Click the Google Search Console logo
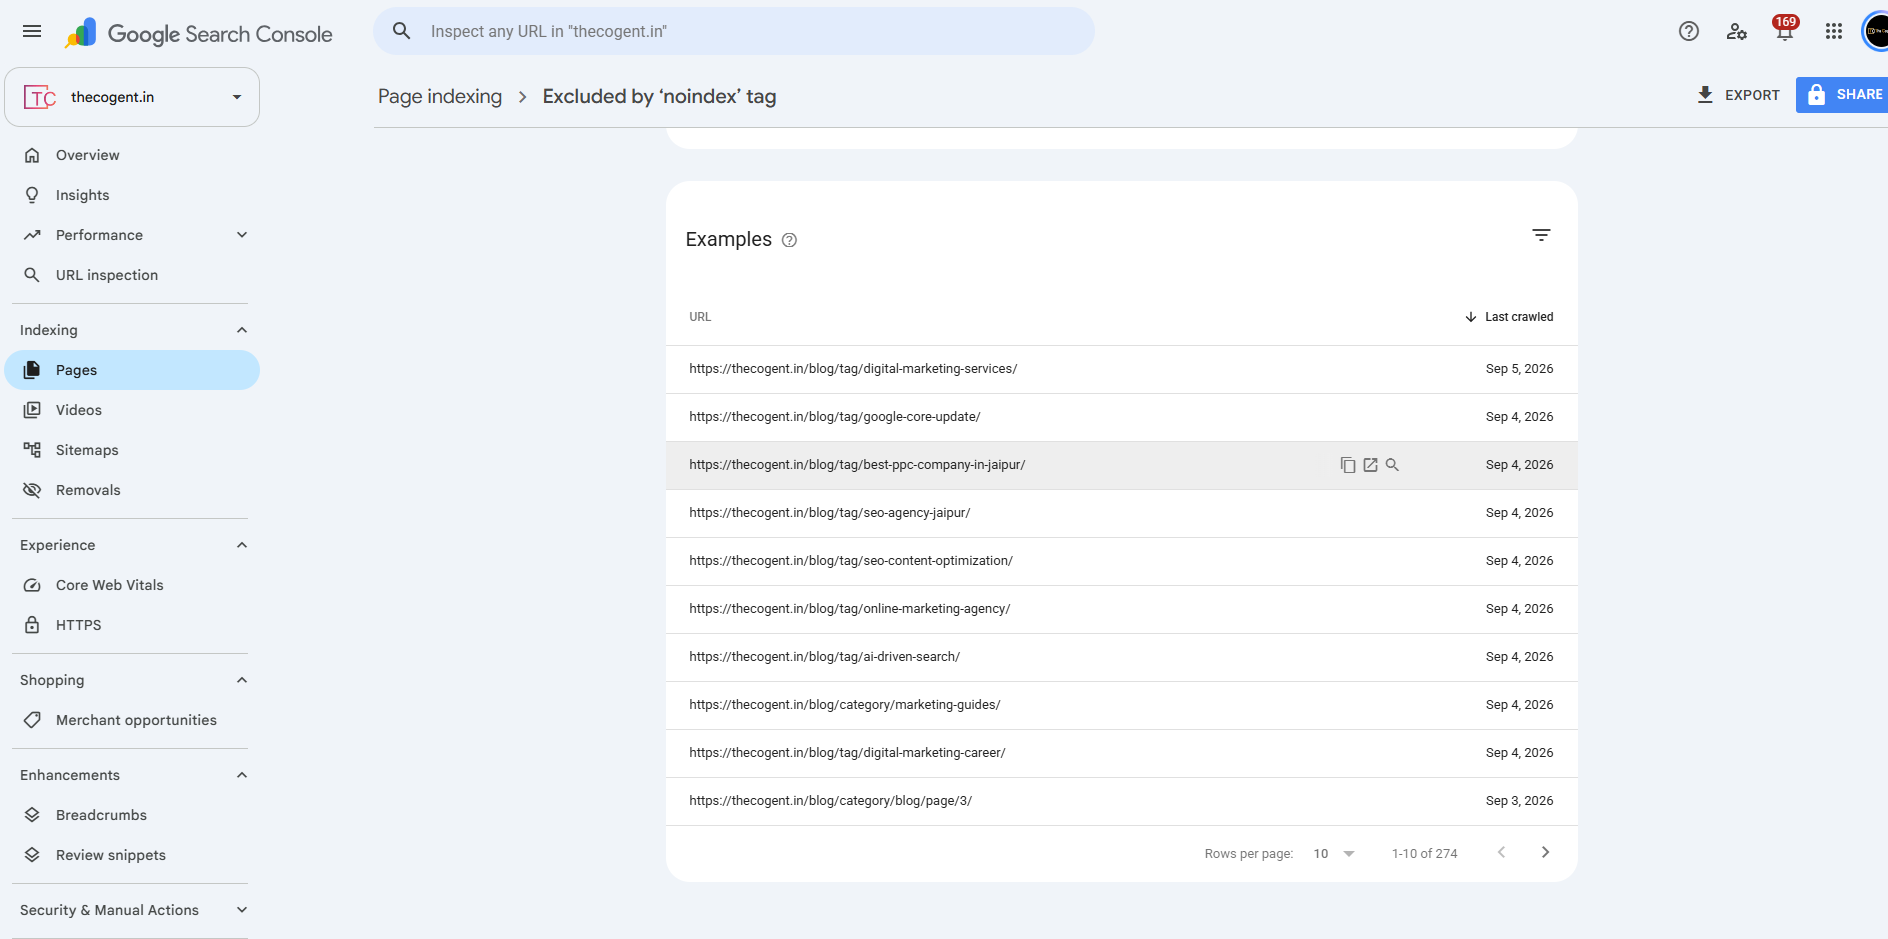Image resolution: width=1888 pixels, height=939 pixels. [x=198, y=33]
